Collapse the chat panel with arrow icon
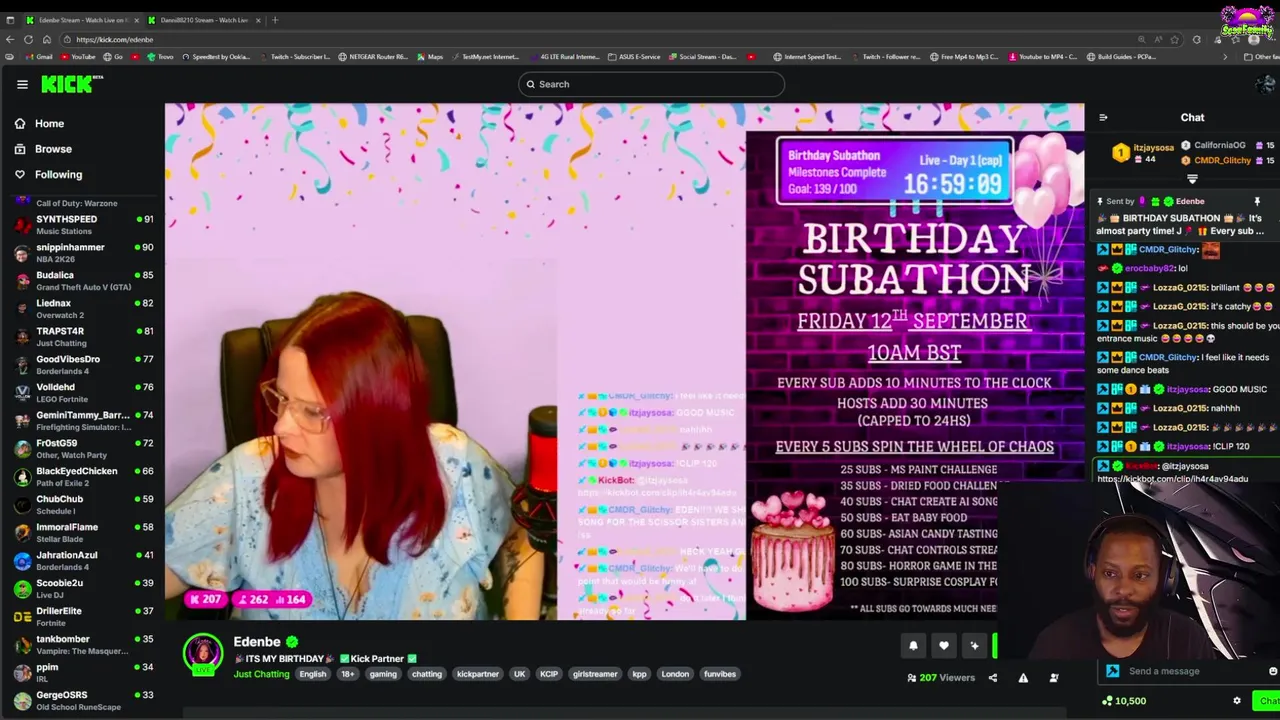 tap(1103, 118)
